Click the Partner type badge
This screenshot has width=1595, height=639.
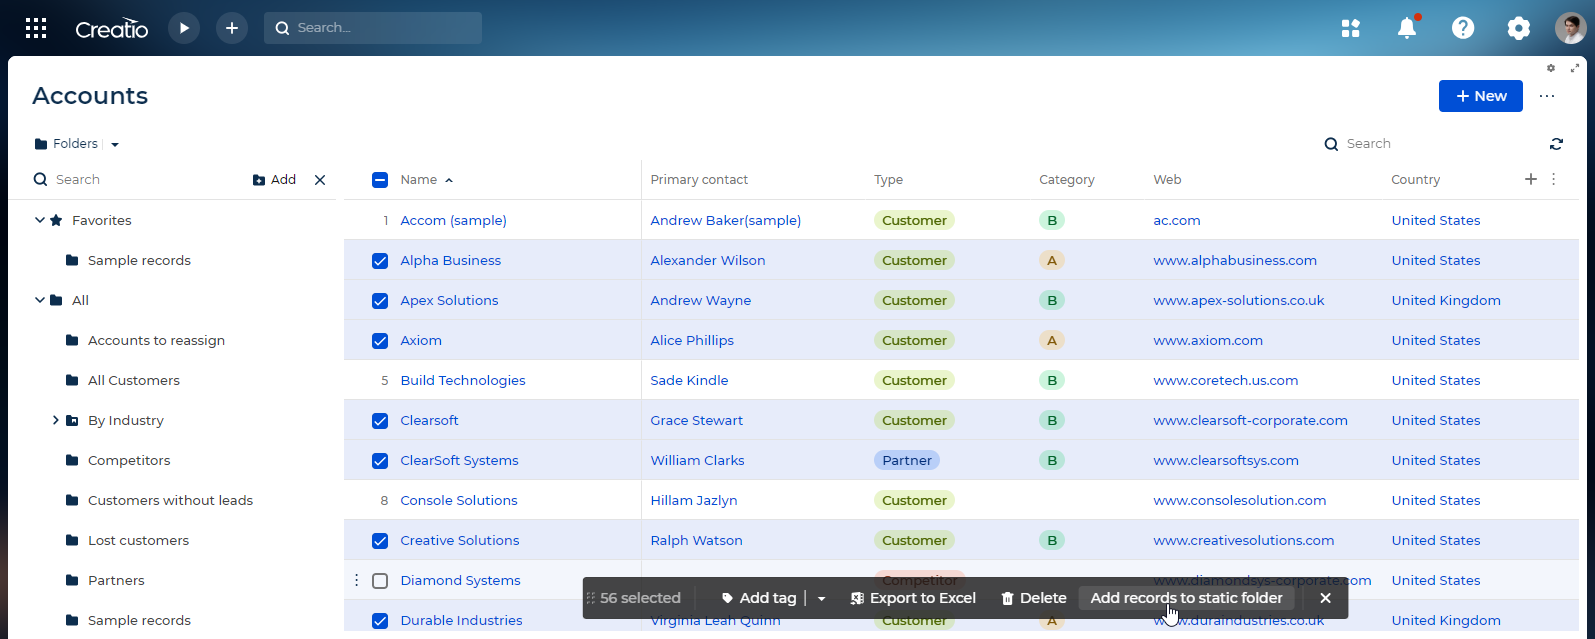point(907,460)
